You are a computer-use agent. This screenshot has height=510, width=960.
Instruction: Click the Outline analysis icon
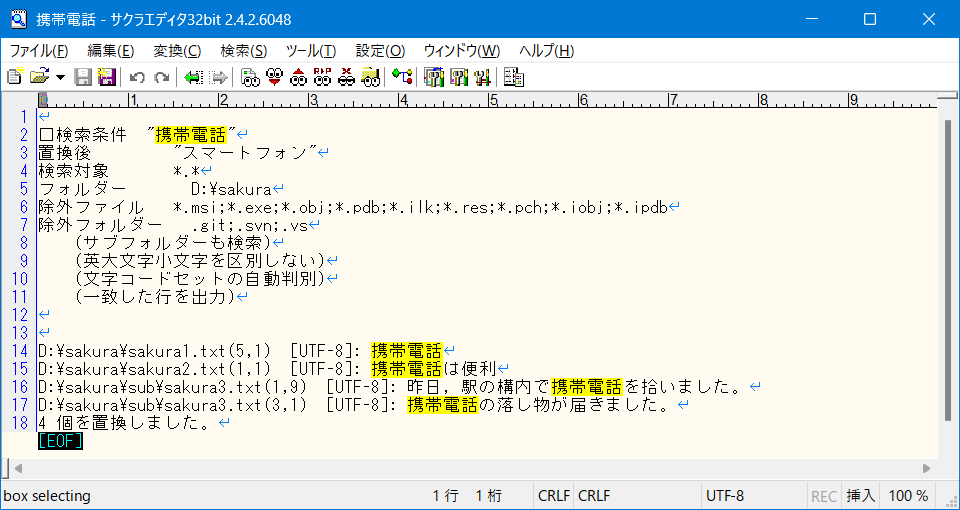point(402,77)
